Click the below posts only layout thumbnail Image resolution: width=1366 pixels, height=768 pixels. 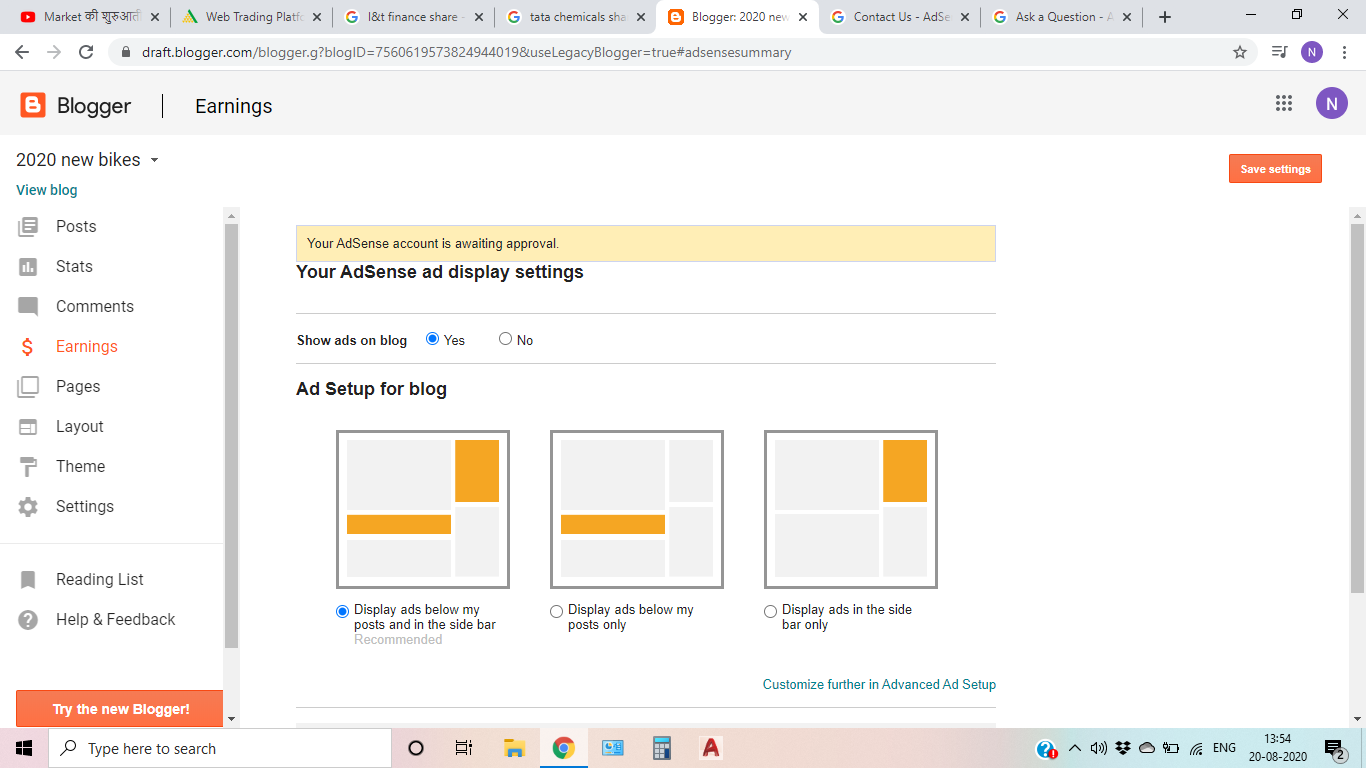pyautogui.click(x=637, y=509)
